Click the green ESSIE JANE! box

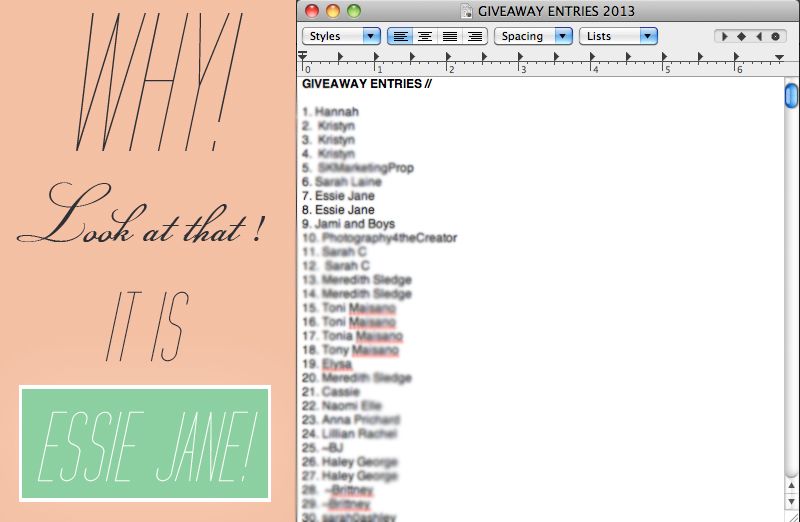click(145, 443)
